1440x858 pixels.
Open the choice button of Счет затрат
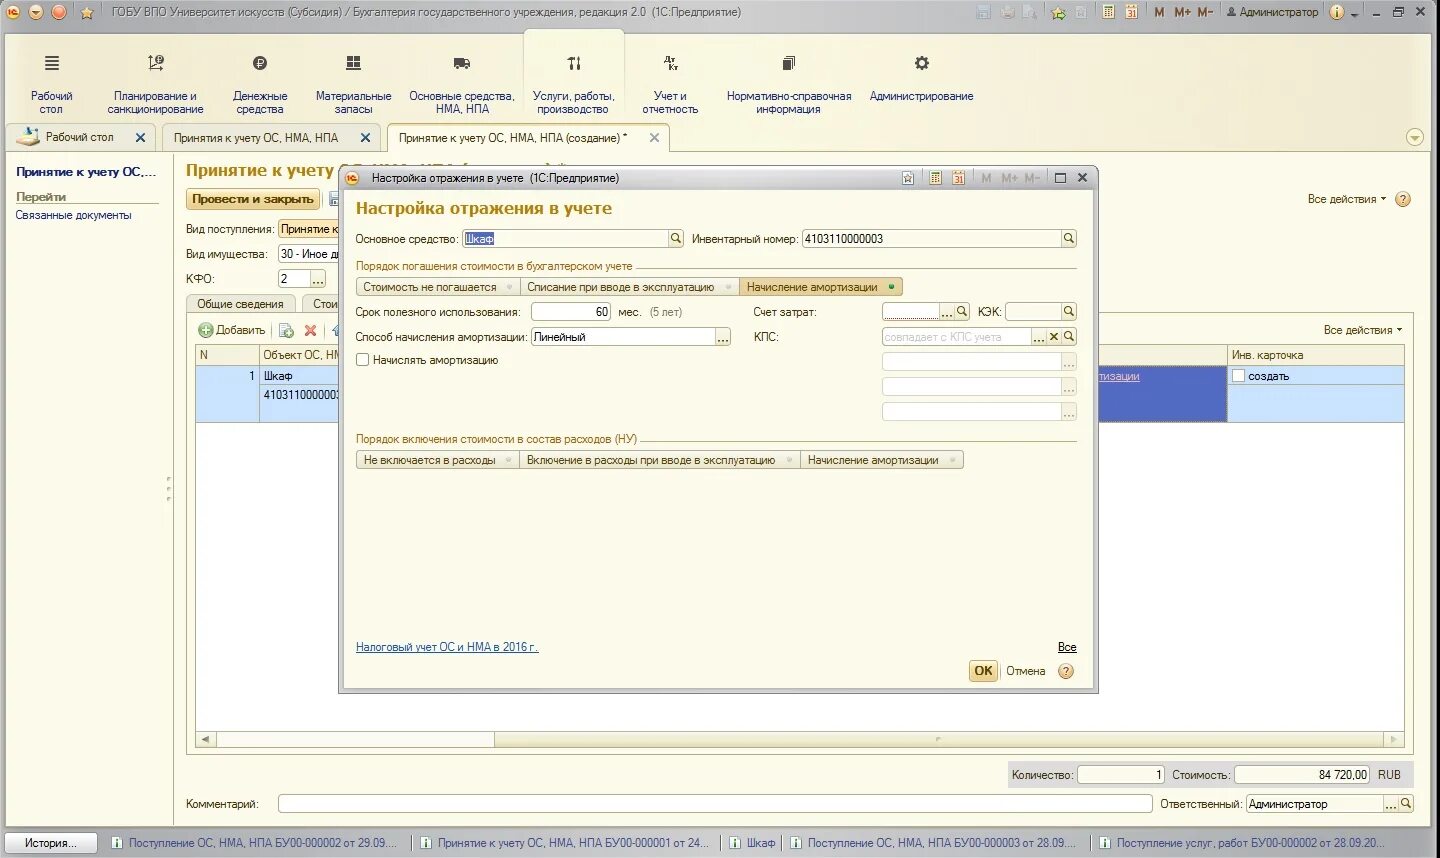[x=947, y=312]
